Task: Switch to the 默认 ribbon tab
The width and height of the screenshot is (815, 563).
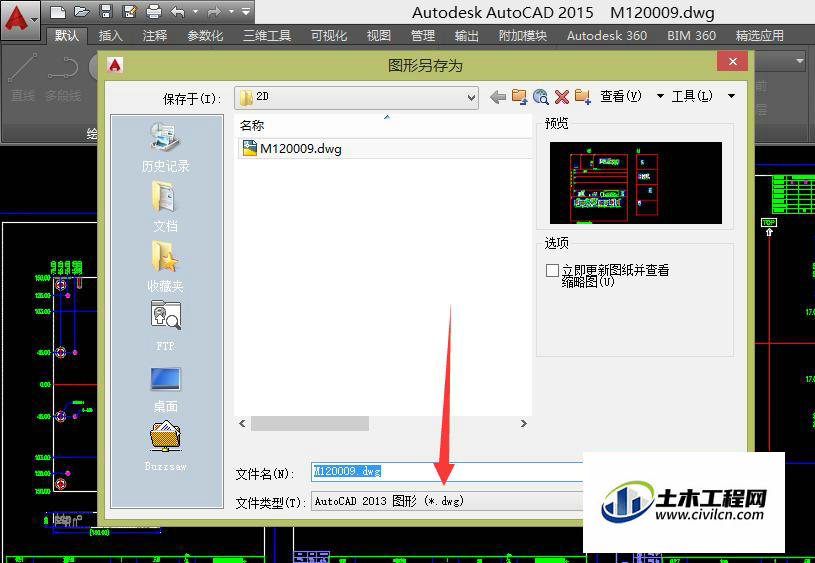Action: pos(67,35)
